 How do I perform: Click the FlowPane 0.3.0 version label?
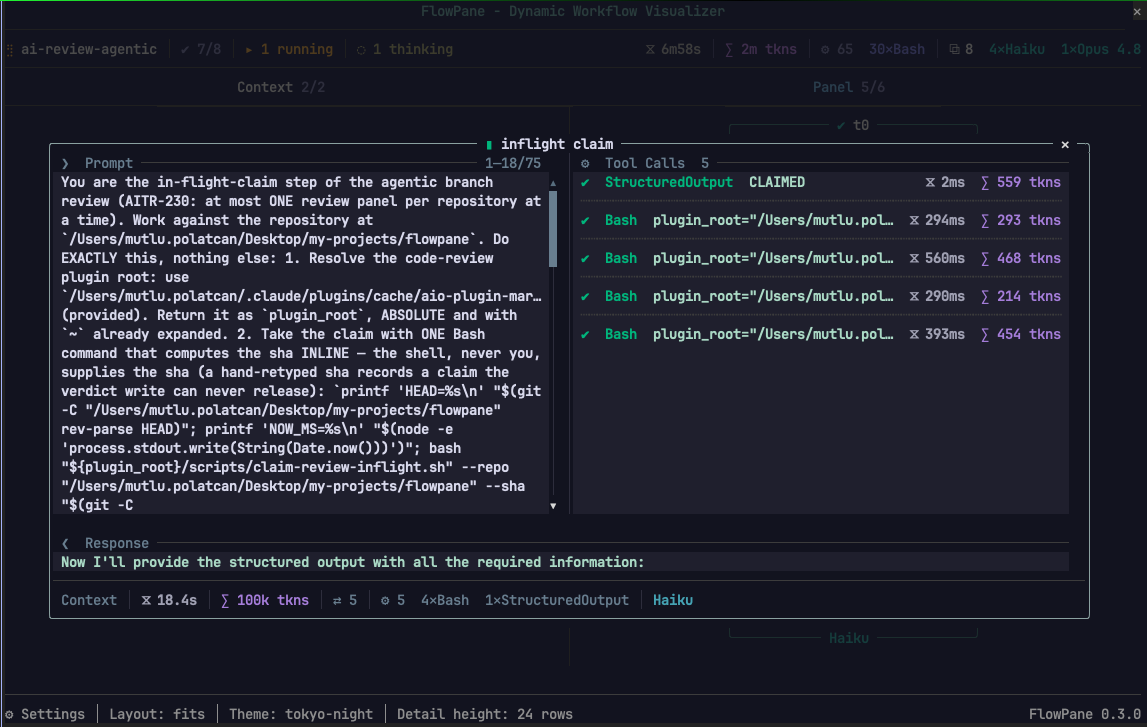pyautogui.click(x=1085, y=714)
